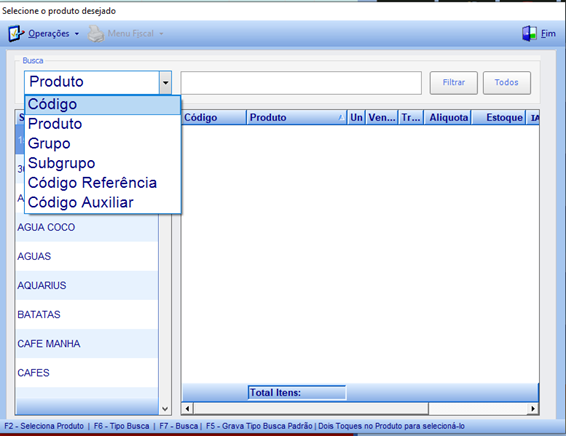Screen dimensions: 566x436
Task: Open the Operações menu icon
Action: (x=16, y=34)
